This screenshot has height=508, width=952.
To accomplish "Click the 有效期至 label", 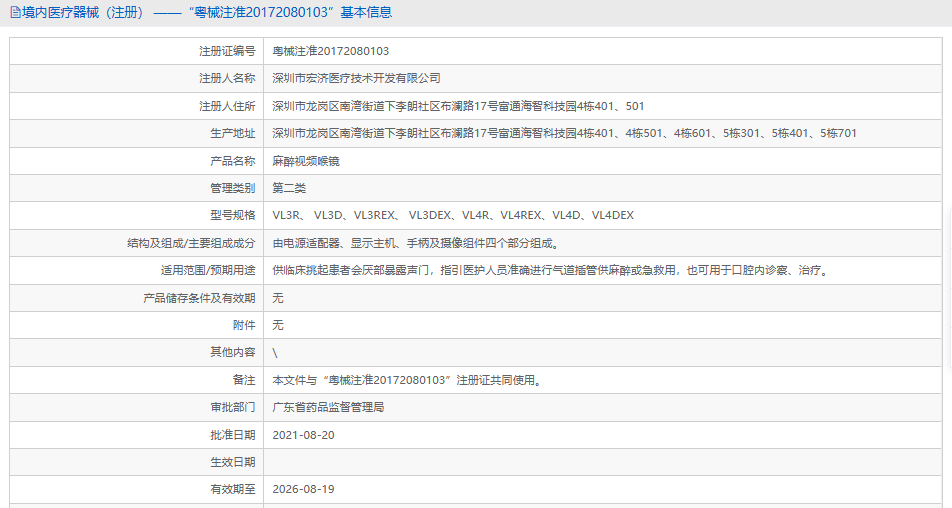I will click(233, 489).
